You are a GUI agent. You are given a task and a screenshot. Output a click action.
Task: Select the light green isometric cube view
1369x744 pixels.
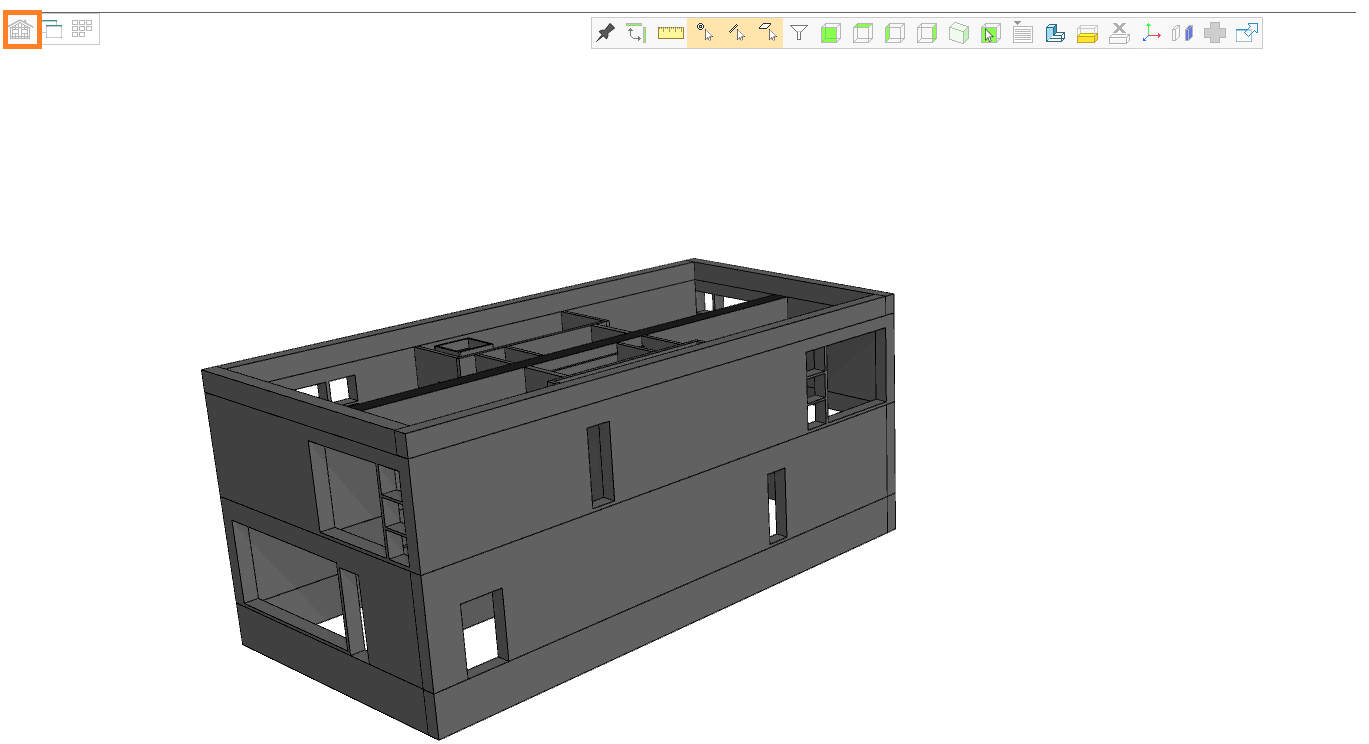(958, 33)
